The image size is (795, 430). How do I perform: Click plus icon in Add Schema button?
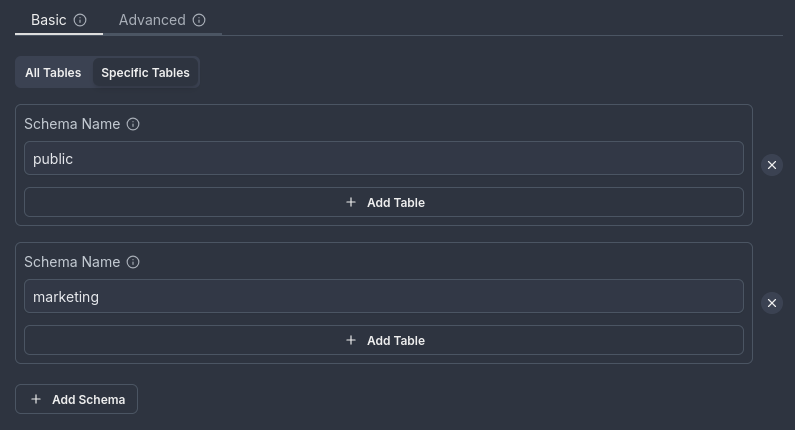pyautogui.click(x=36, y=399)
